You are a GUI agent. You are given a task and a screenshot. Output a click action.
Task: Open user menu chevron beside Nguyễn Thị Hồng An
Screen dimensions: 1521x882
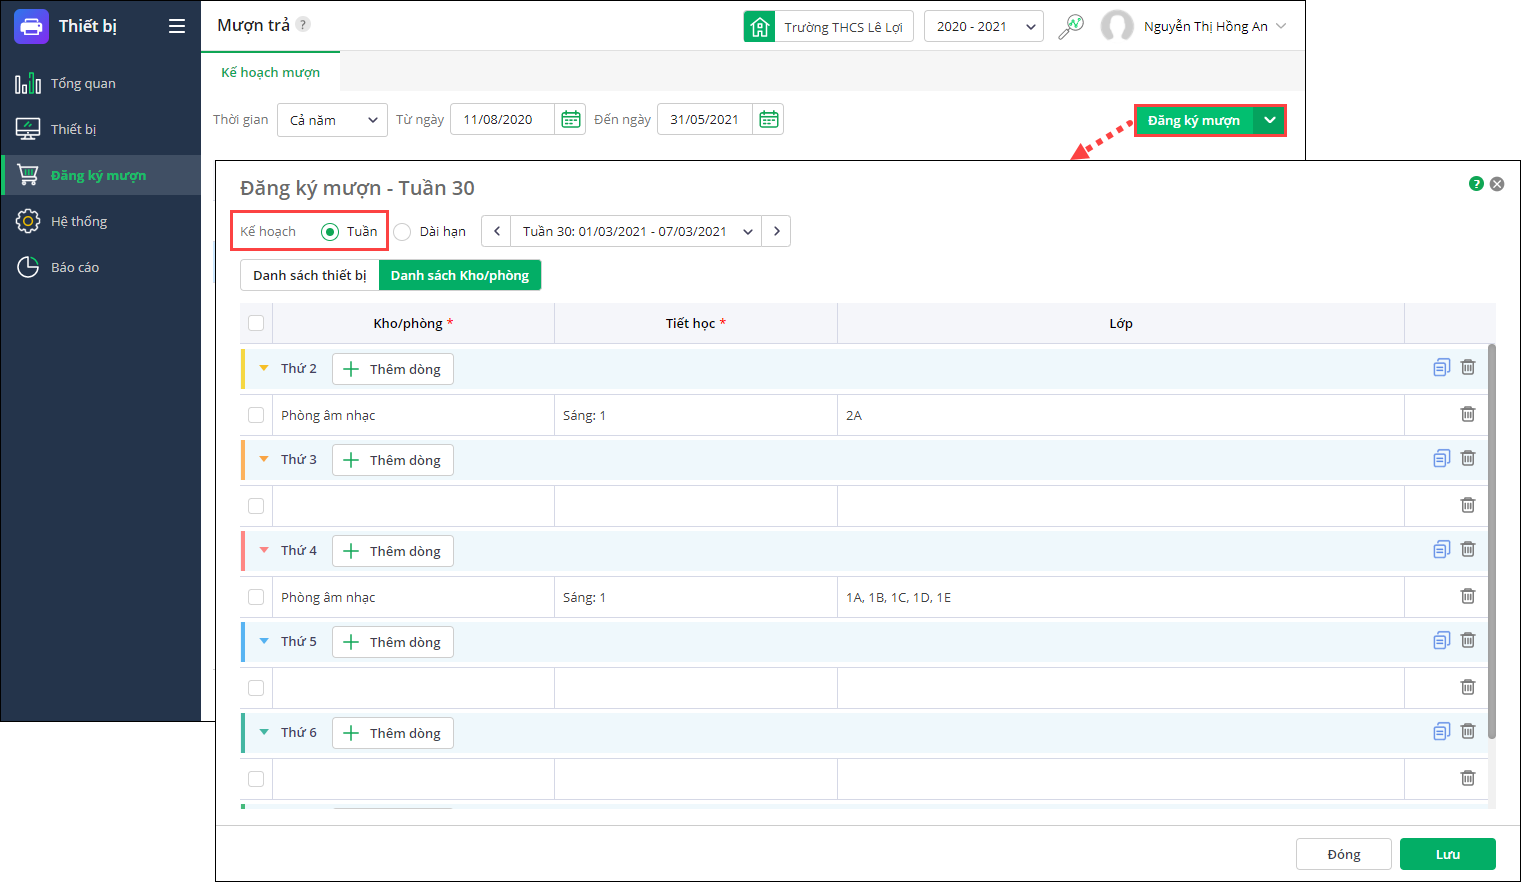1281,26
